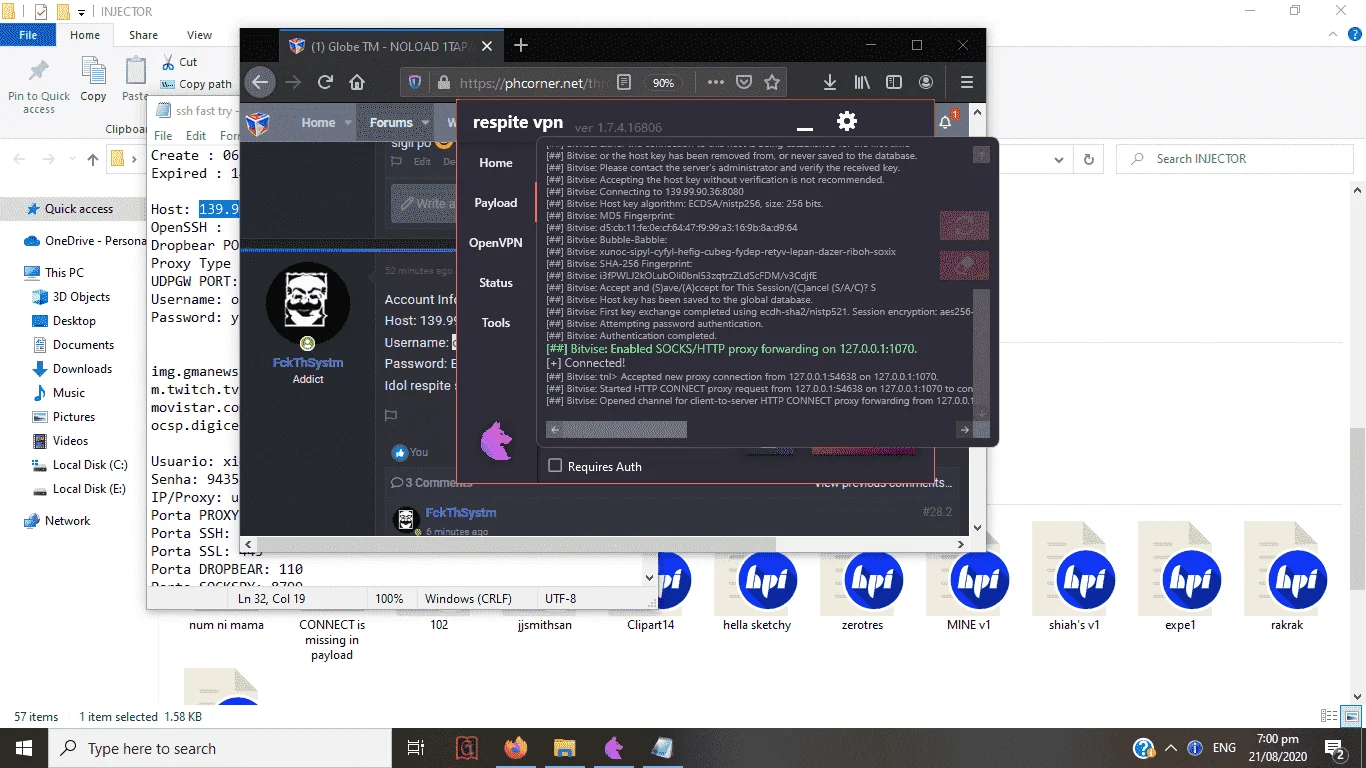This screenshot has width=1366, height=768.
Task: Refresh the Explorer address bar
Action: (1089, 159)
